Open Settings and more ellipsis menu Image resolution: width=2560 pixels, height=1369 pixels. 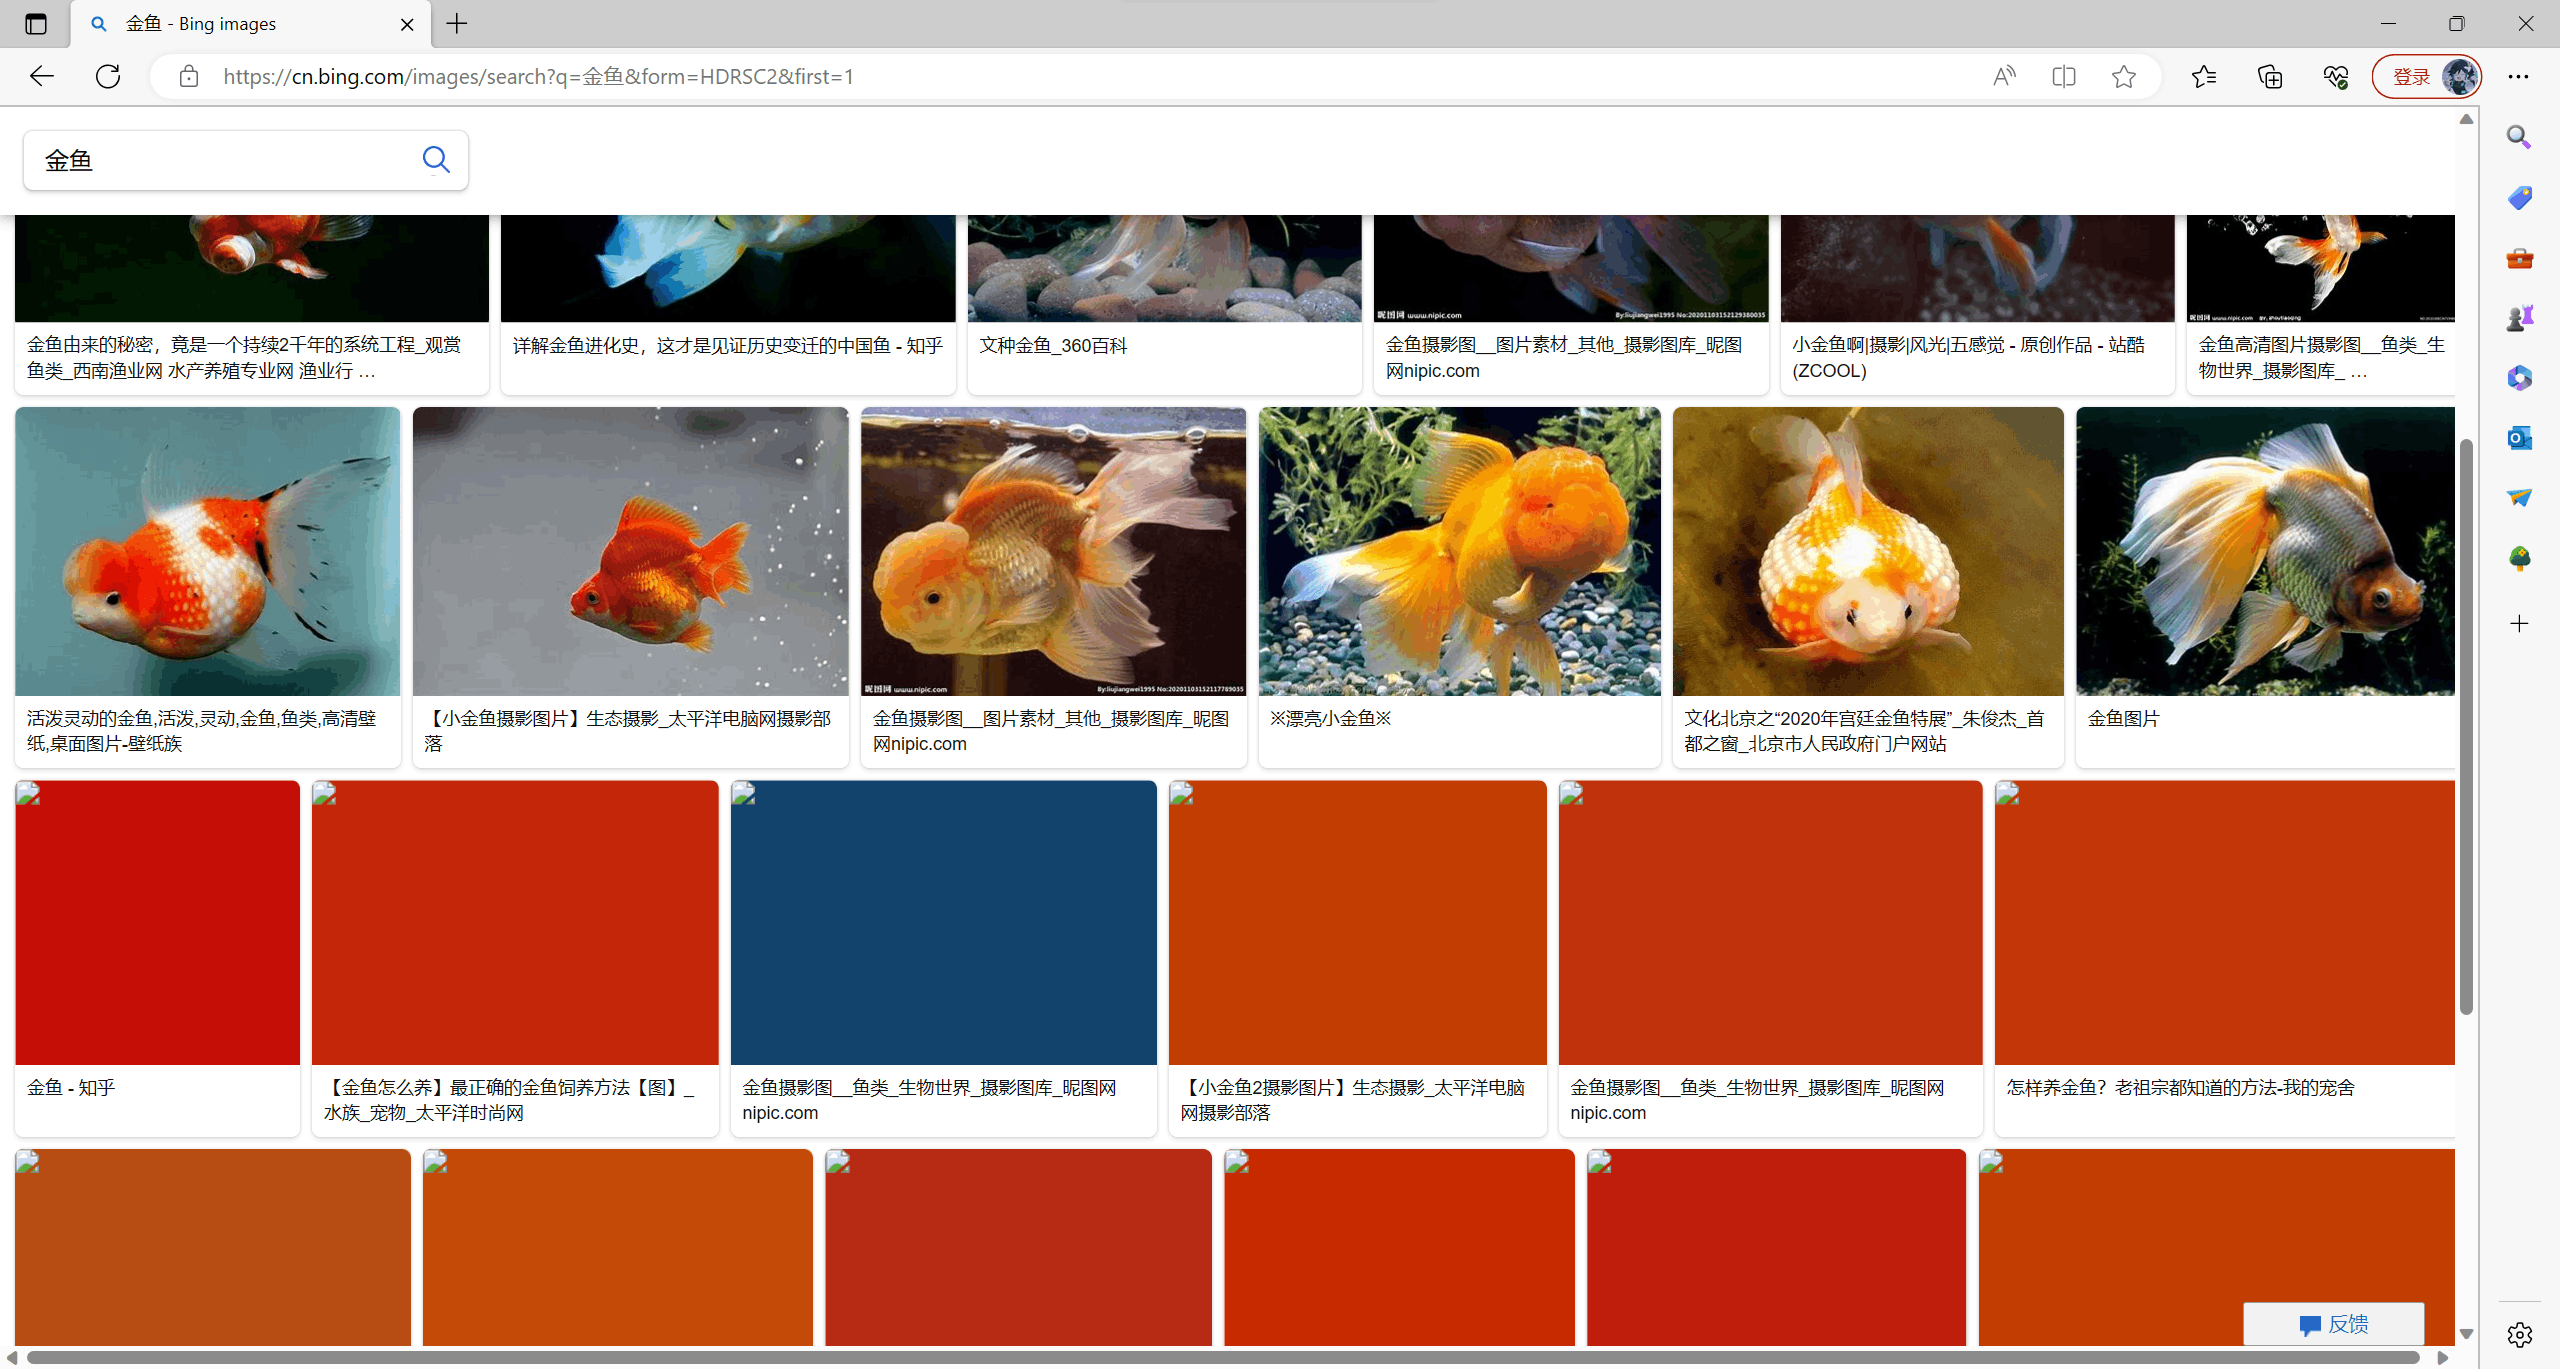(x=2518, y=76)
